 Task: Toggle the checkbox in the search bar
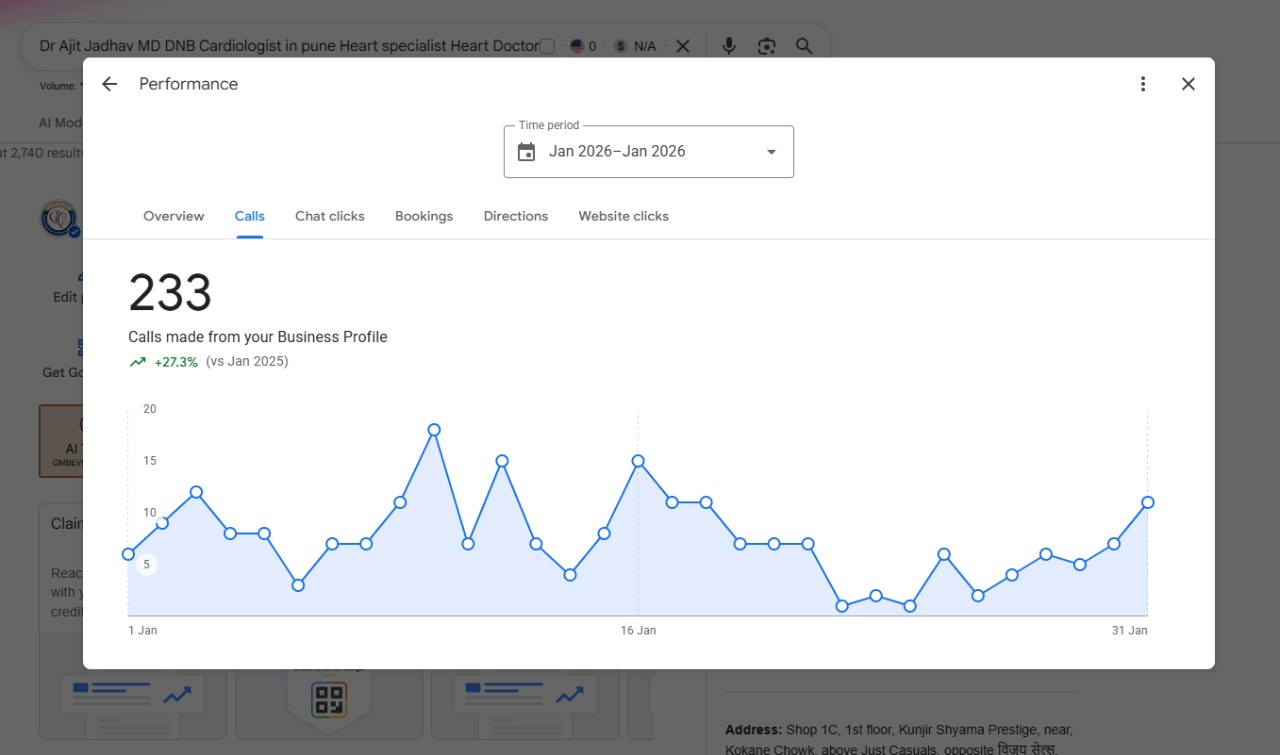pos(547,46)
